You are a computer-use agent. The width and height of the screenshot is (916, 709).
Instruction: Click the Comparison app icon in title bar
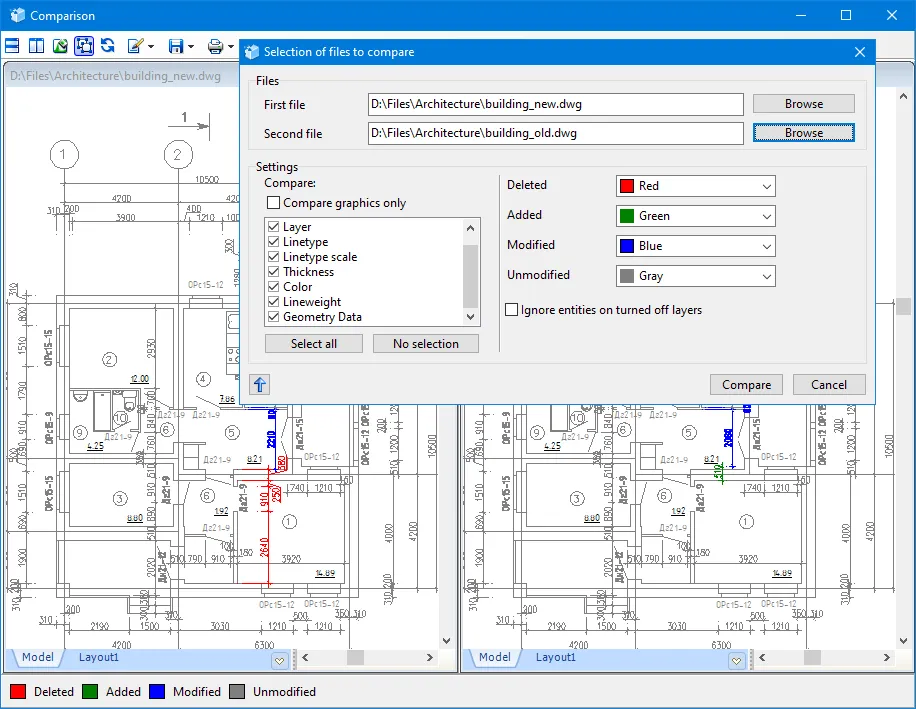tap(18, 15)
